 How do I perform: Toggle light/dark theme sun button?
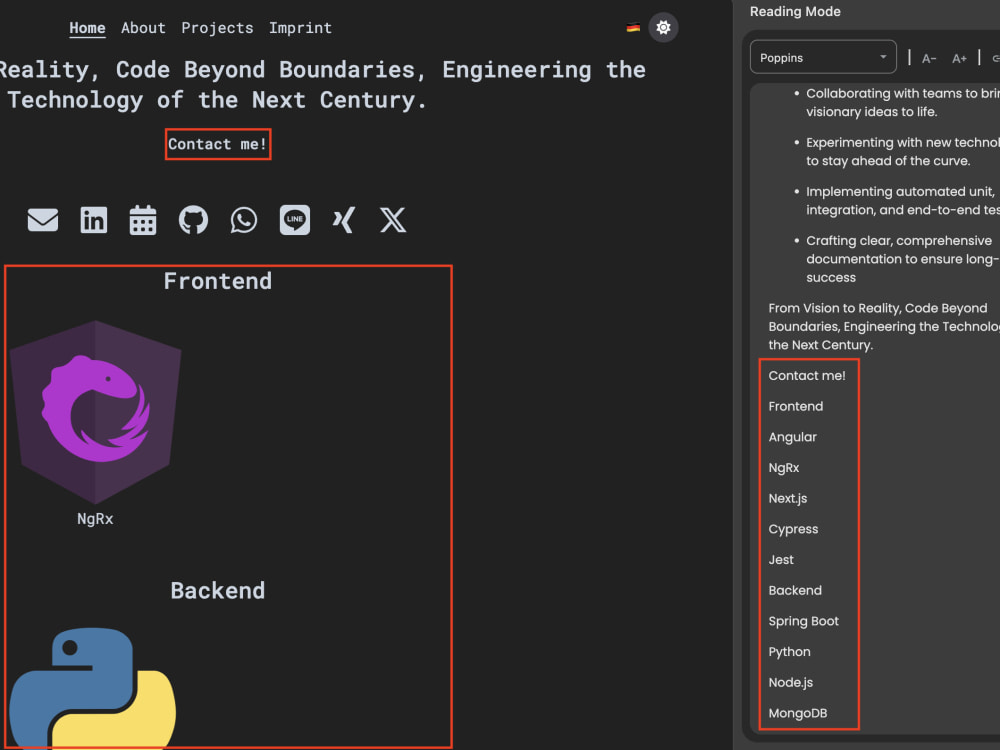click(663, 27)
